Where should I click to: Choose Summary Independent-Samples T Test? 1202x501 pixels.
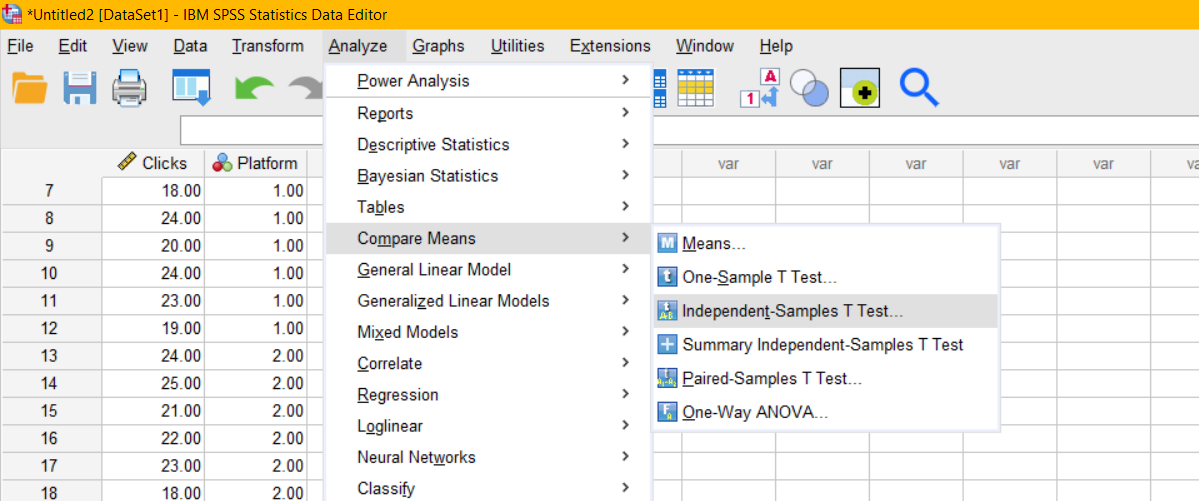click(826, 344)
